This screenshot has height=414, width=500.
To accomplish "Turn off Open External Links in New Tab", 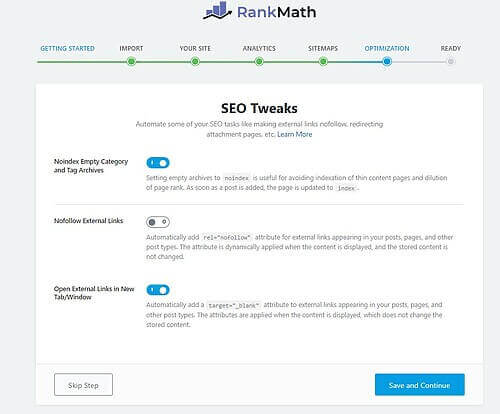I will click(x=158, y=290).
